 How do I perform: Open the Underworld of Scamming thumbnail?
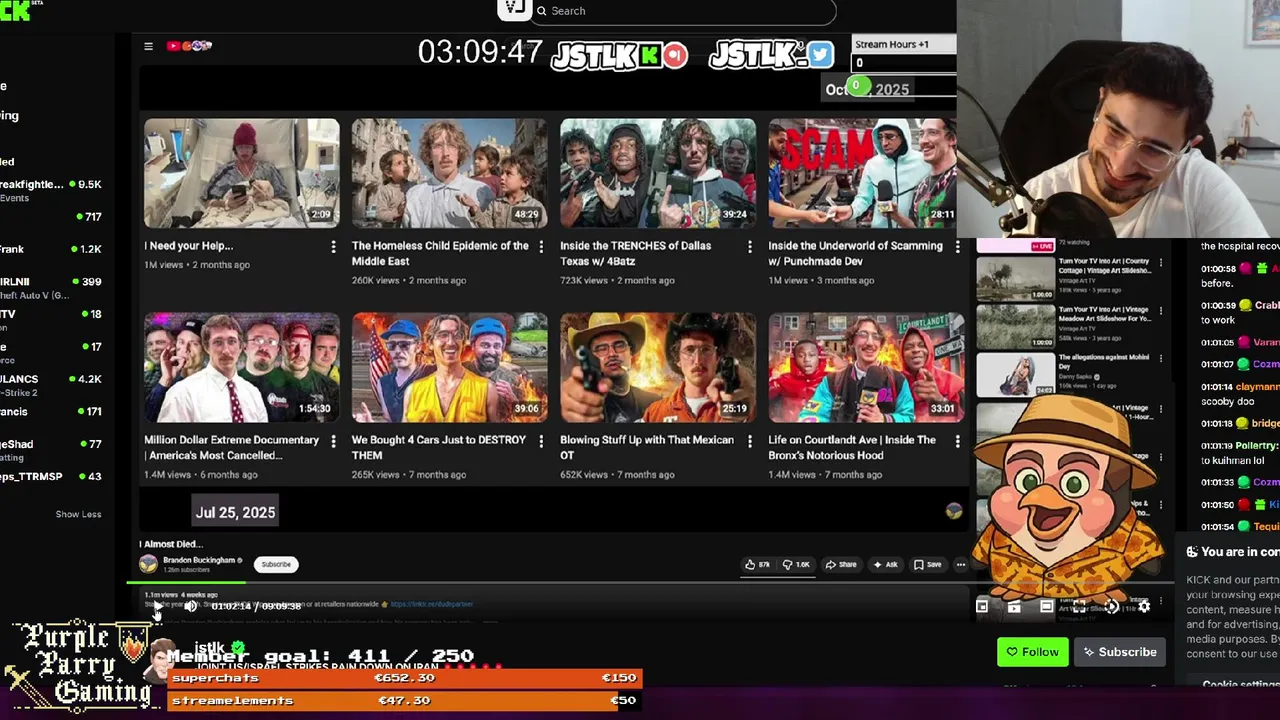[x=862, y=173]
